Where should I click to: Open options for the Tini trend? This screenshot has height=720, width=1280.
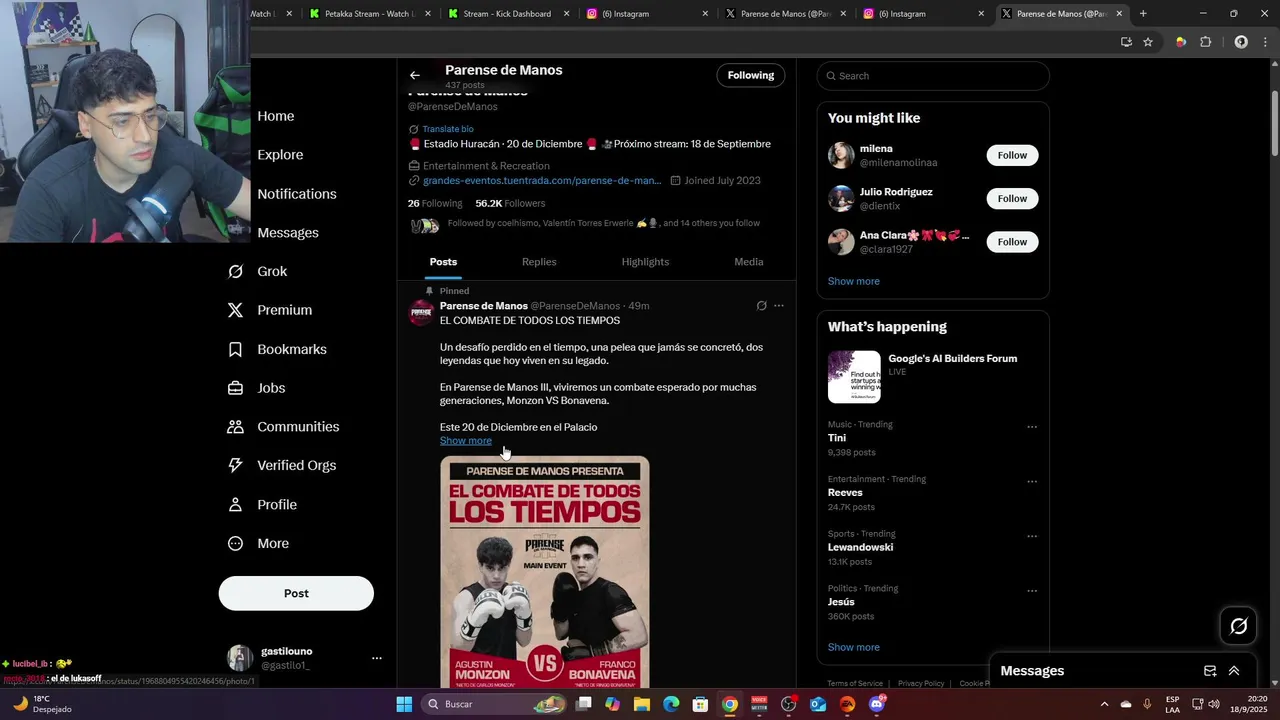coord(1032,427)
